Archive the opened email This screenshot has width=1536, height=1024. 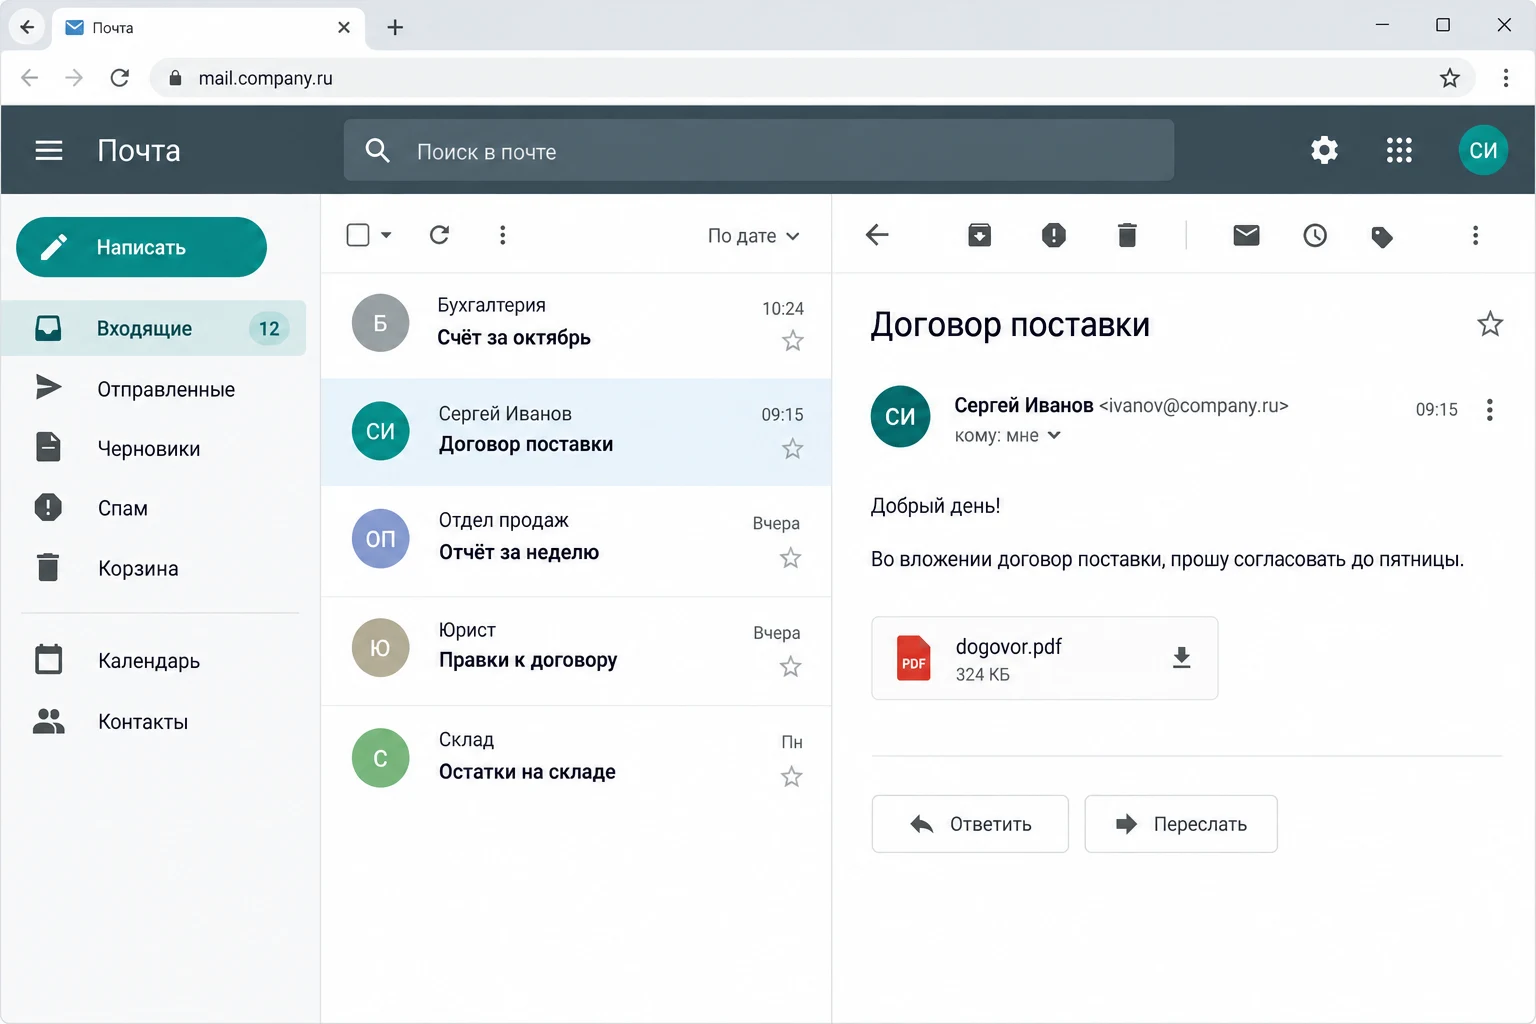[x=979, y=235]
